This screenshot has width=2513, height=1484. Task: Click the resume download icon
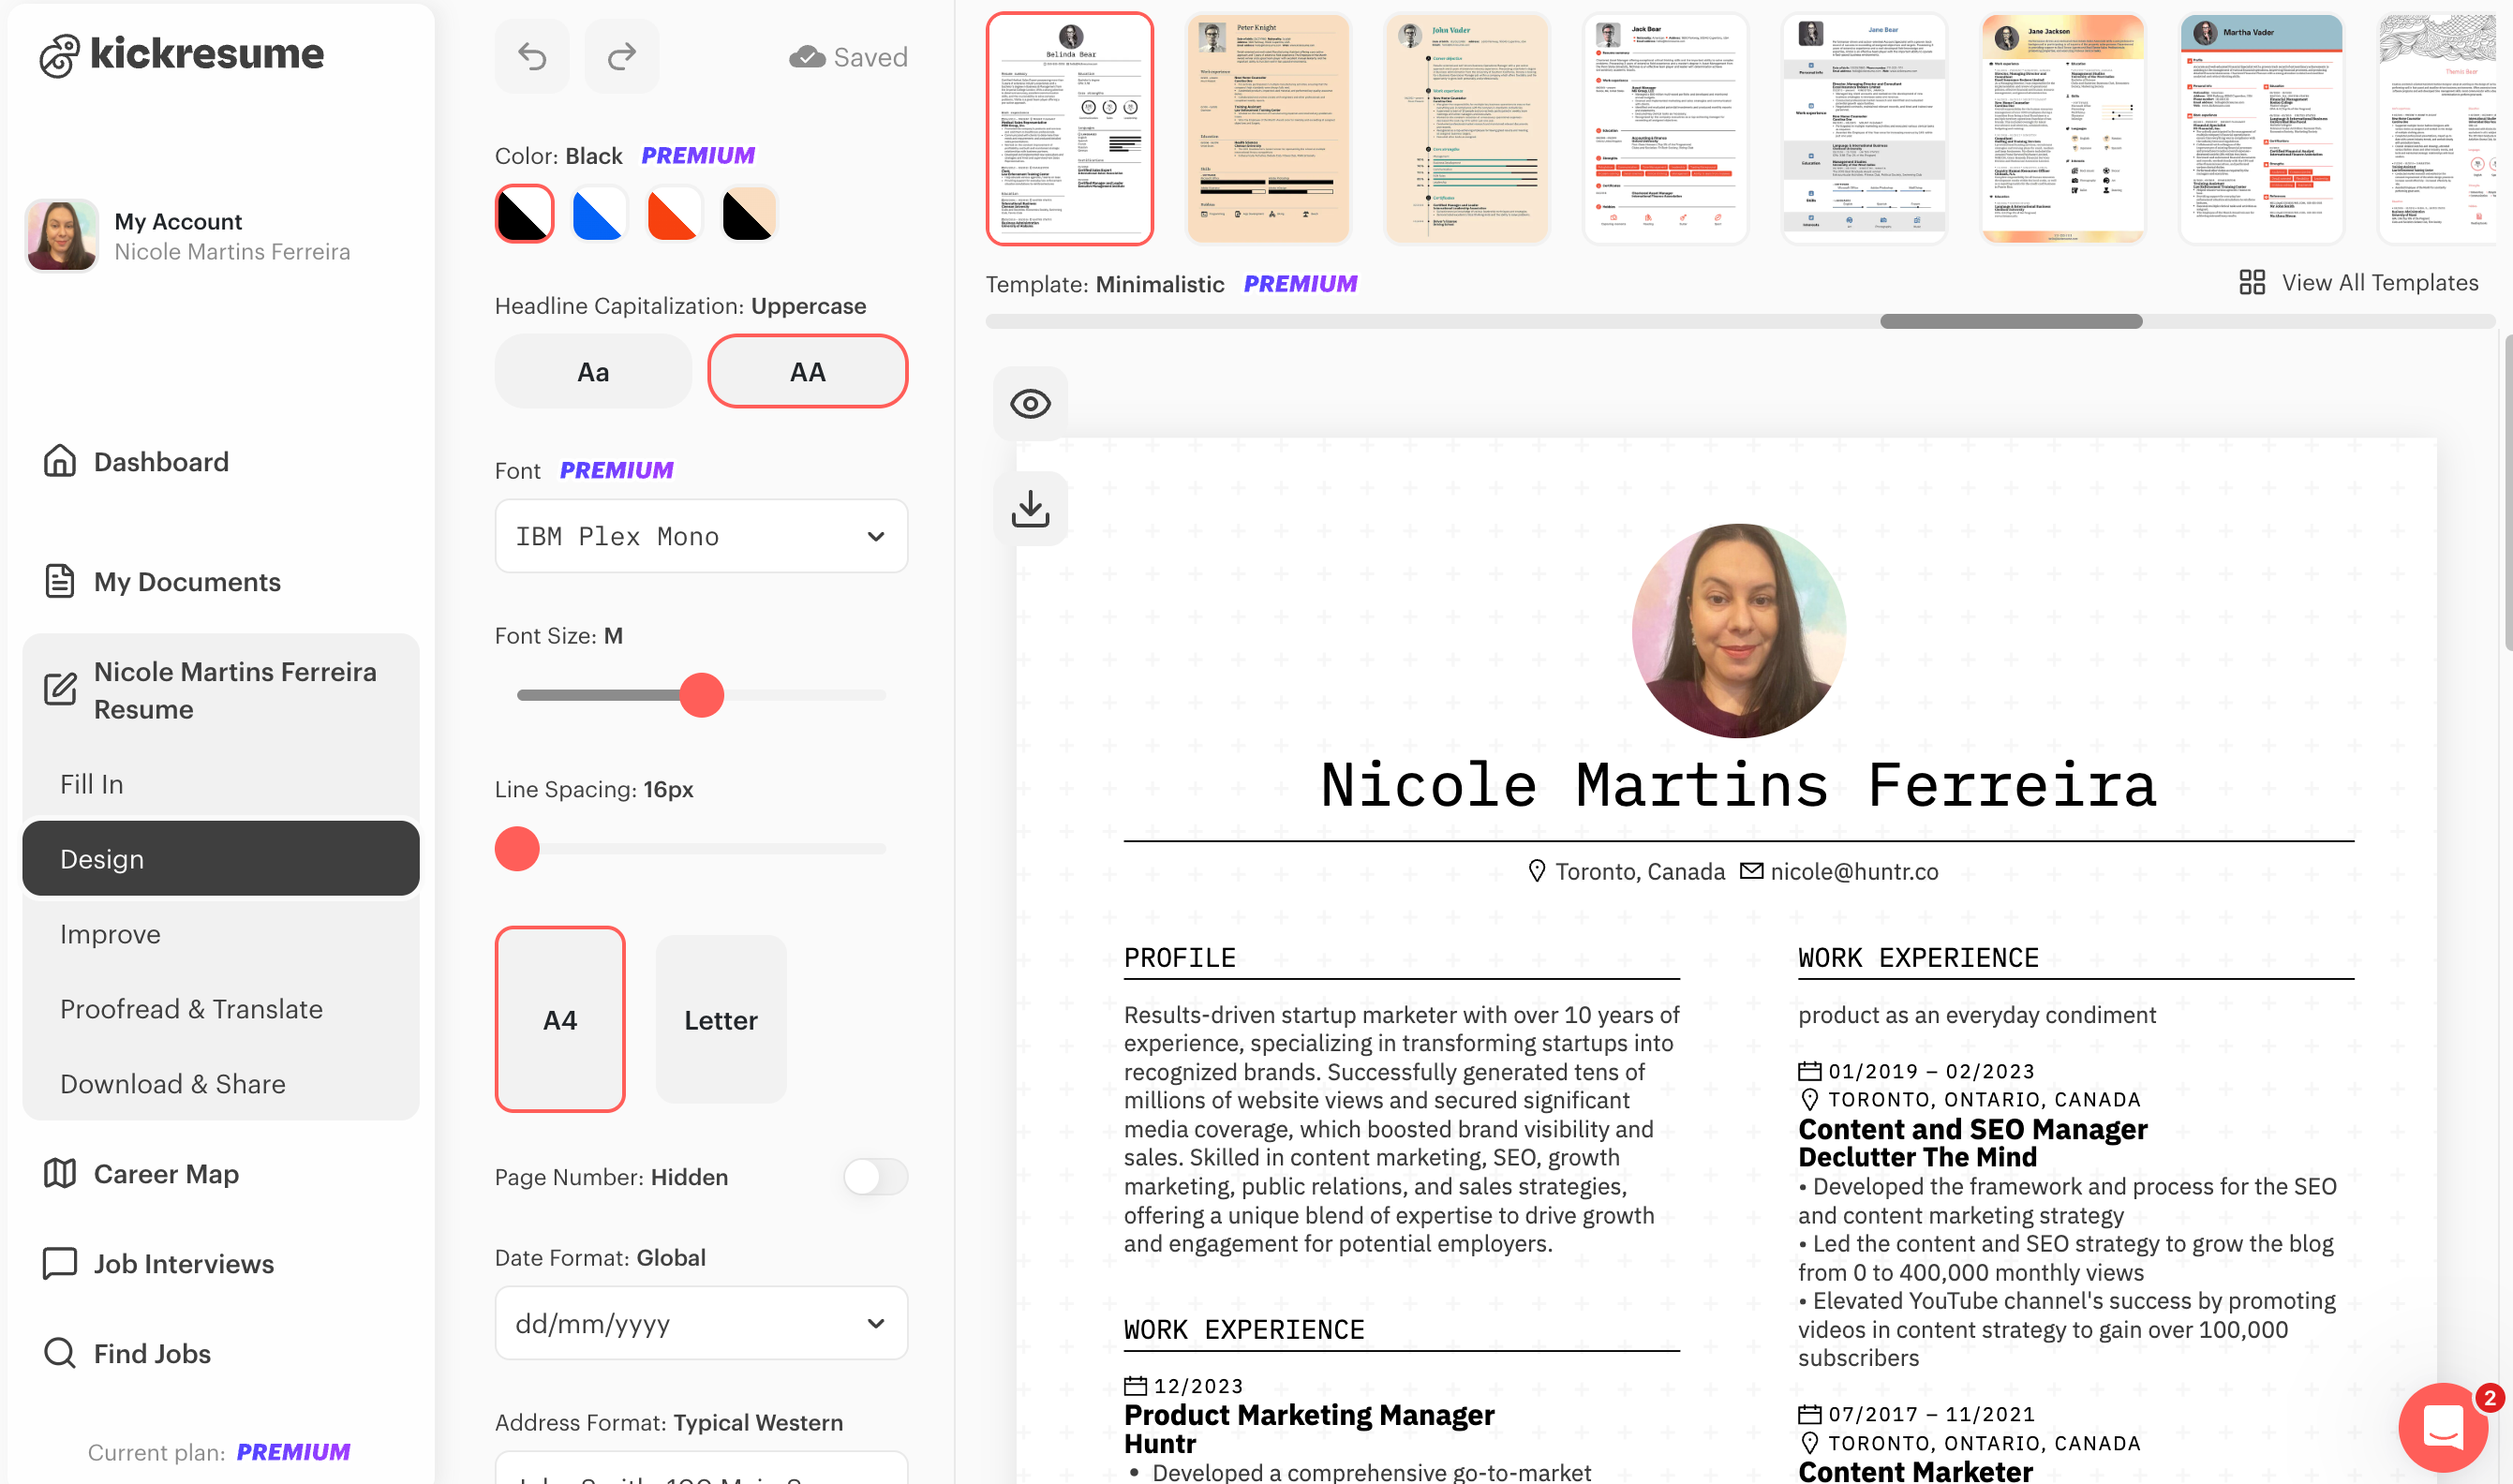coord(1030,508)
